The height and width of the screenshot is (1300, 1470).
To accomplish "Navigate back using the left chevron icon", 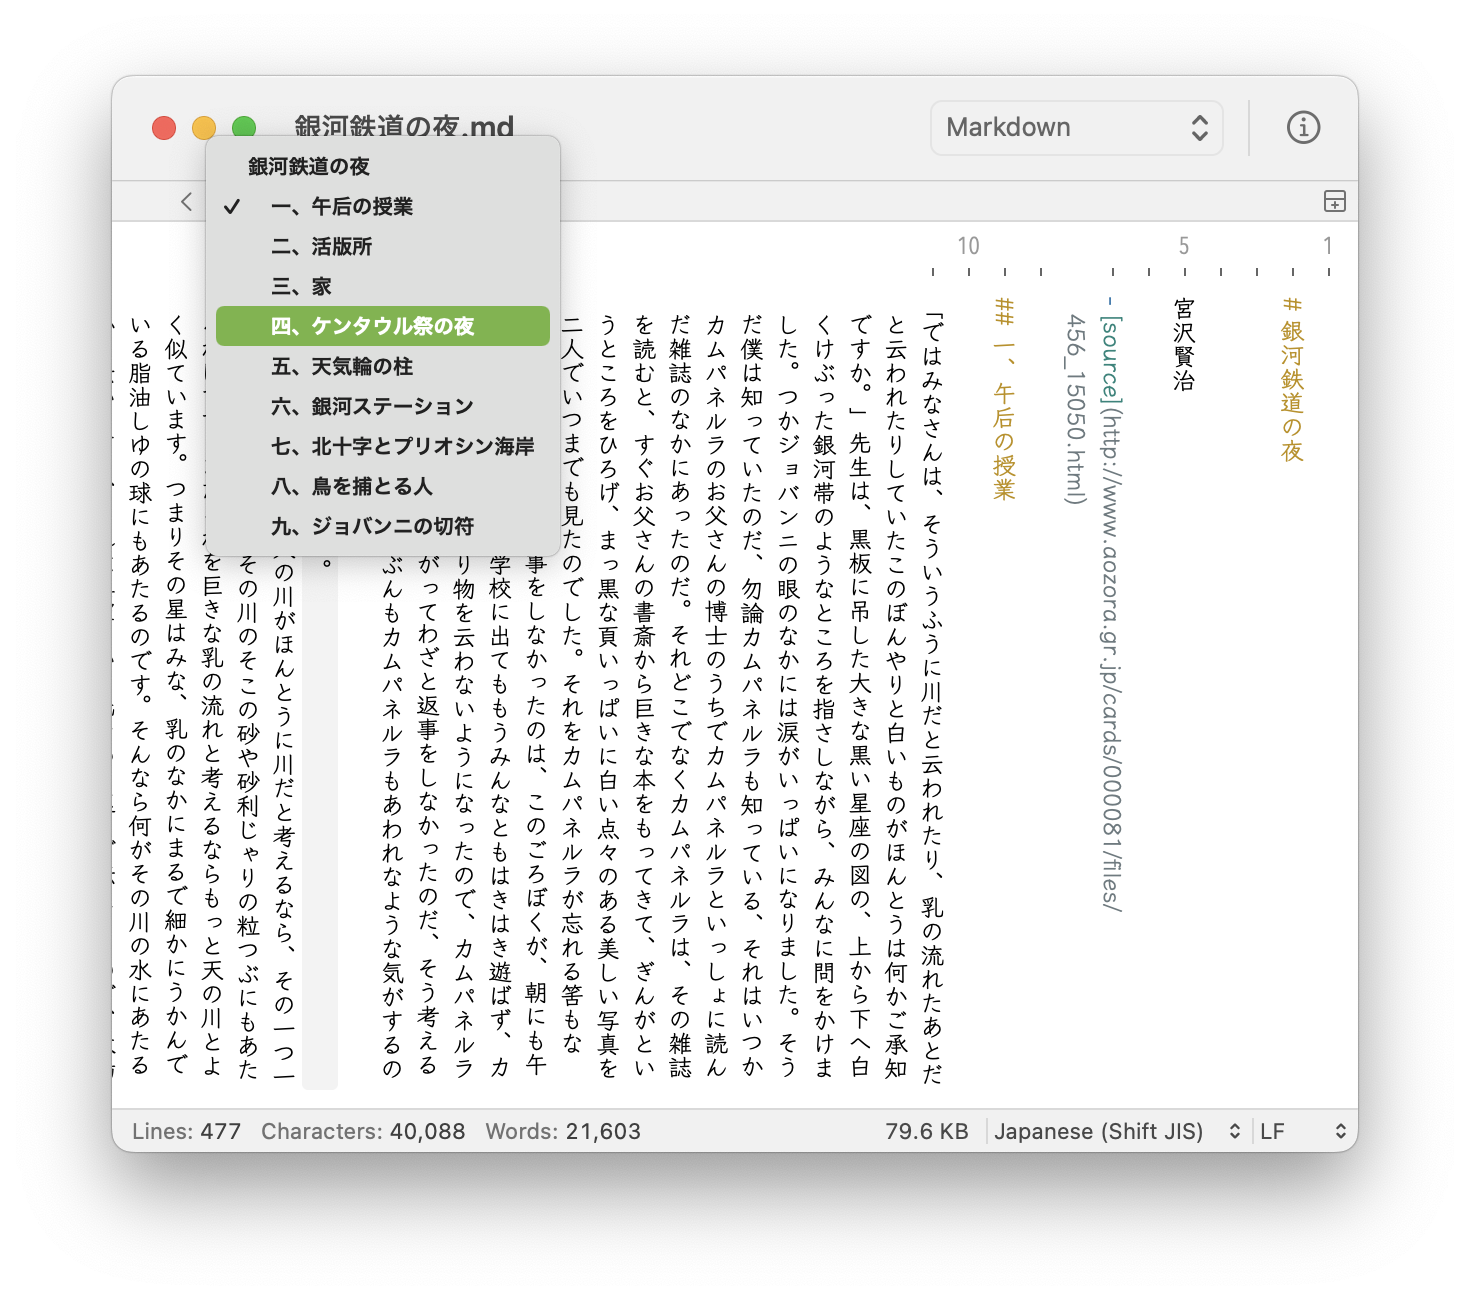I will [x=186, y=201].
